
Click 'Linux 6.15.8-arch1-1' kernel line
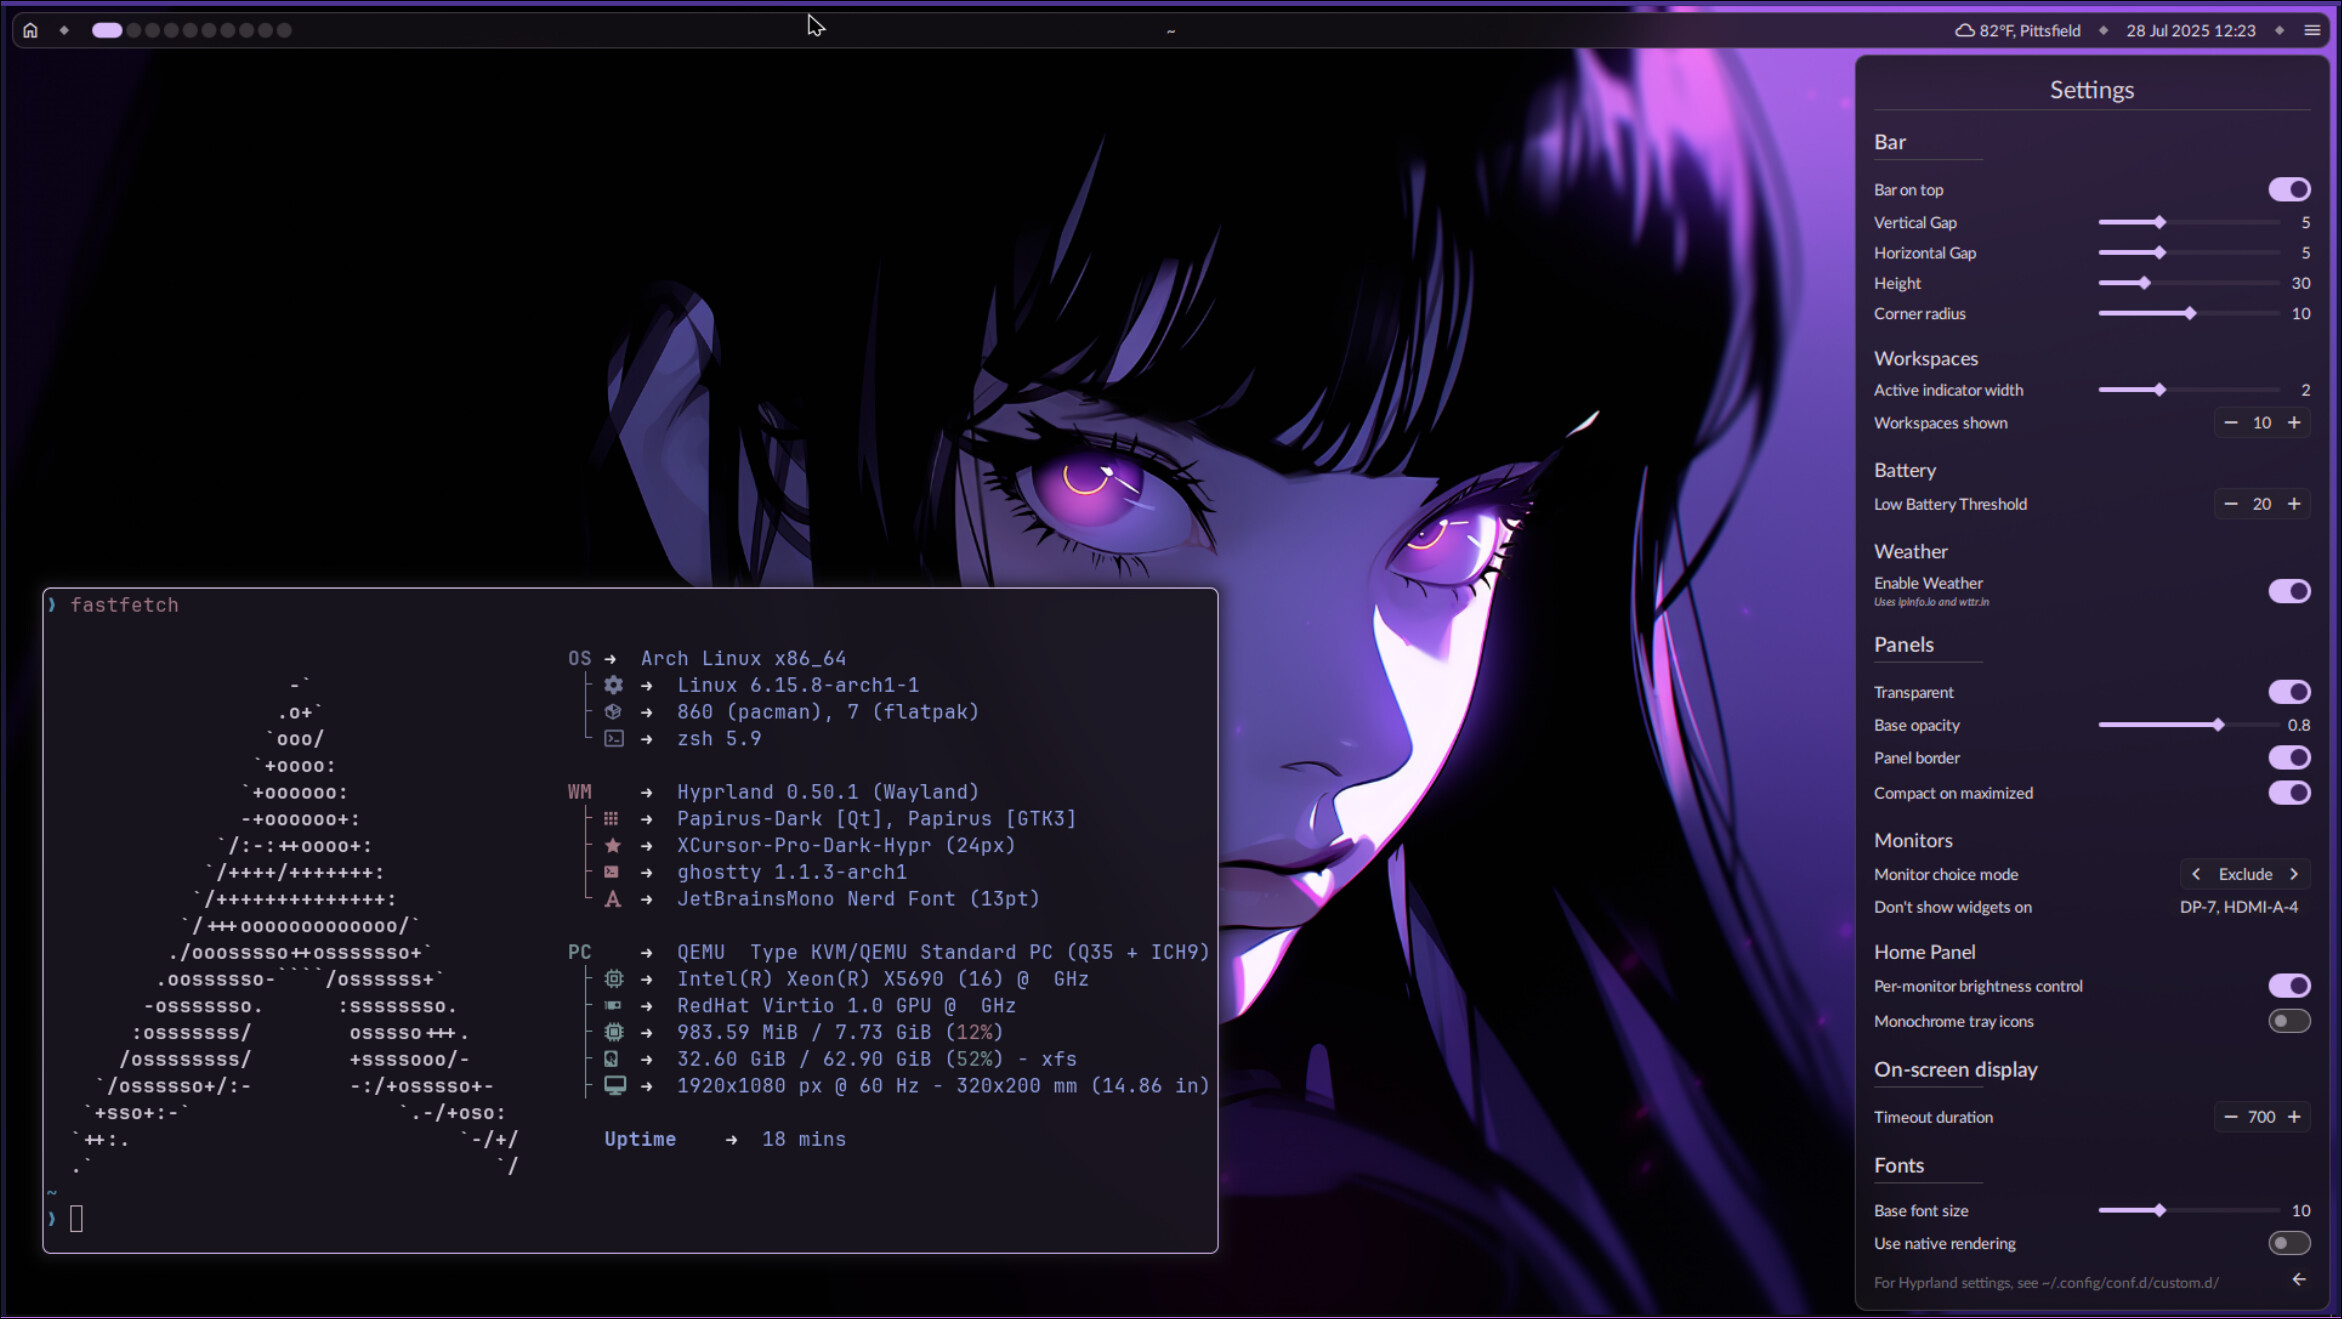coord(798,685)
